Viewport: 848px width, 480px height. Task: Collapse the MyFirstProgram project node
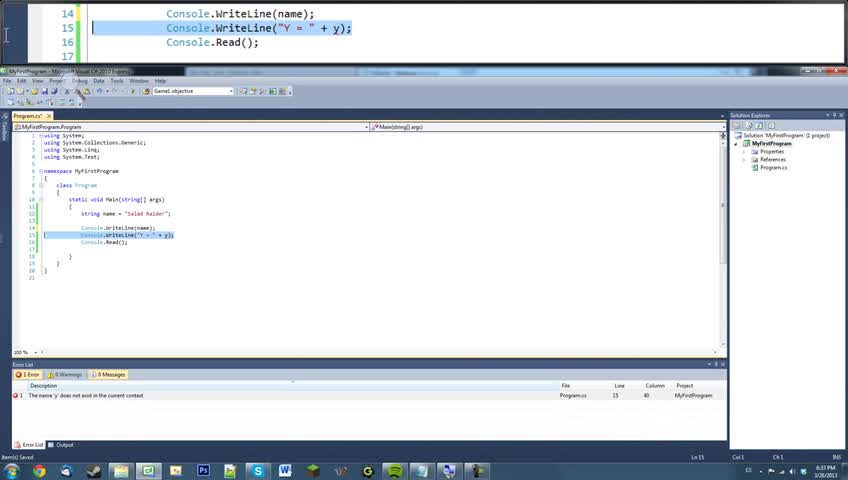coord(736,144)
